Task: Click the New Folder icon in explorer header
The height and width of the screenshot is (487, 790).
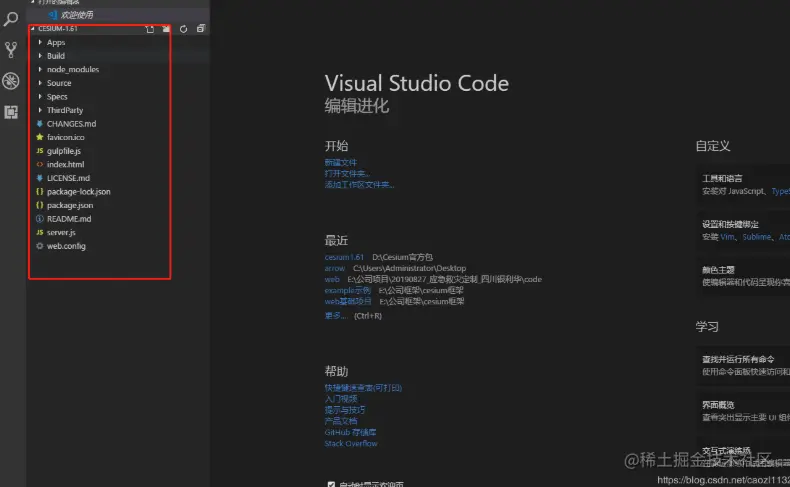Action: point(166,29)
